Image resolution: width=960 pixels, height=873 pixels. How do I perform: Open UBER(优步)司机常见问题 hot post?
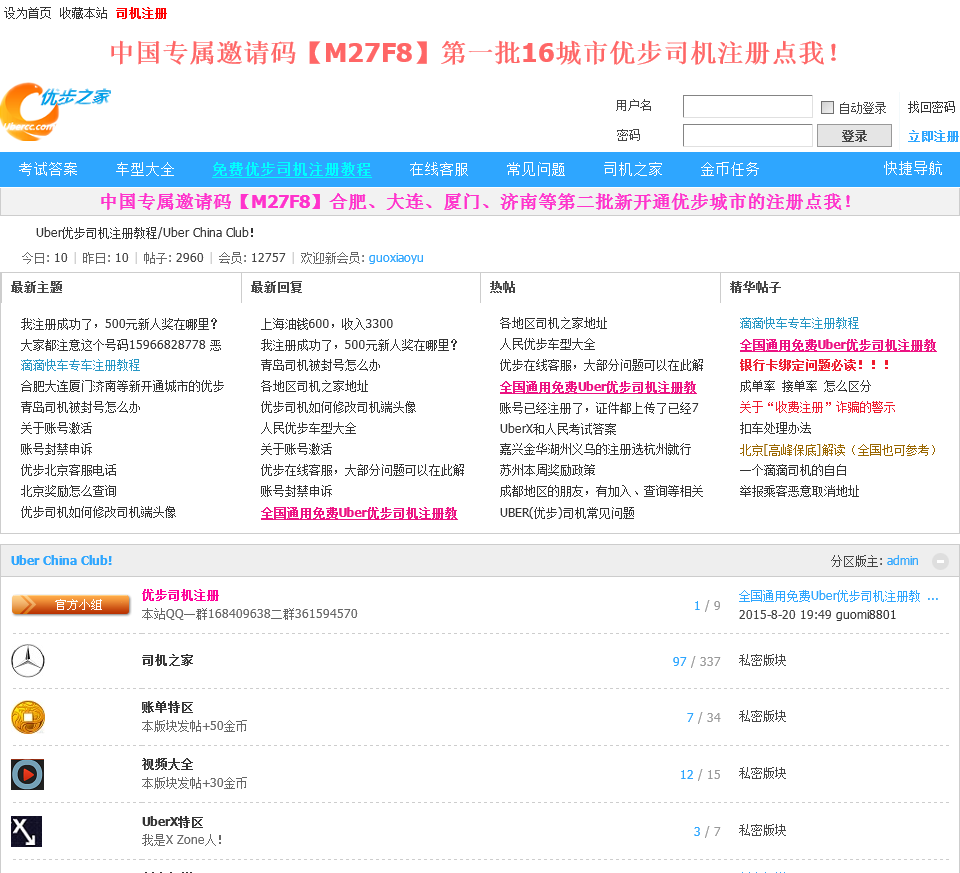[x=567, y=512]
